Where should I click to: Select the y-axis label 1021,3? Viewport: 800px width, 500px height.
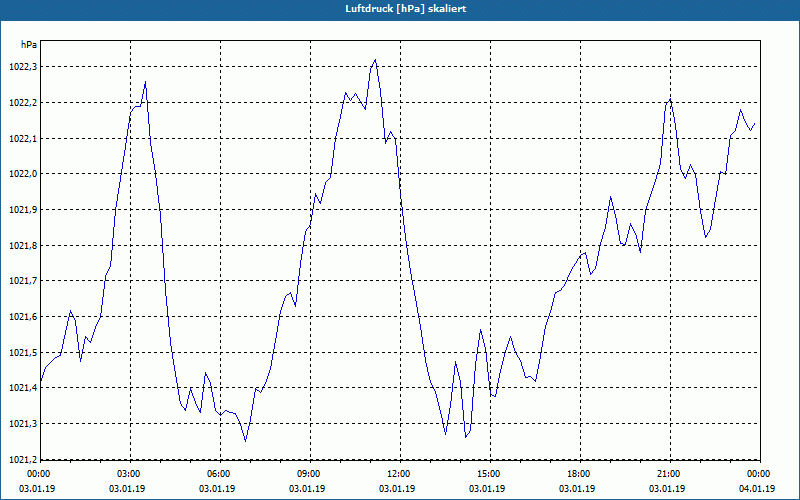tap(23, 424)
